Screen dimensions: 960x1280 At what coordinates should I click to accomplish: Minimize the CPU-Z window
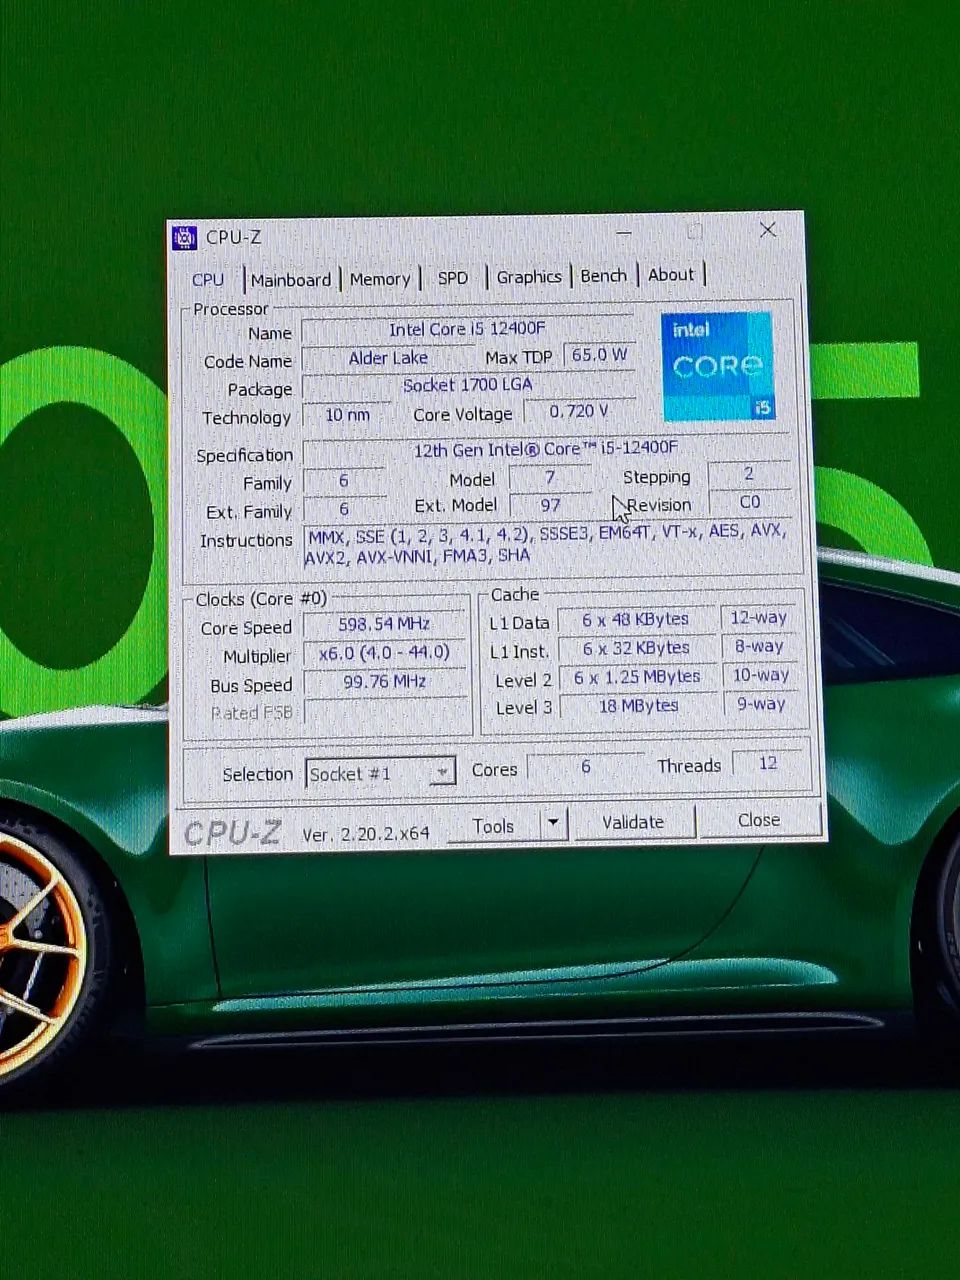click(x=624, y=233)
